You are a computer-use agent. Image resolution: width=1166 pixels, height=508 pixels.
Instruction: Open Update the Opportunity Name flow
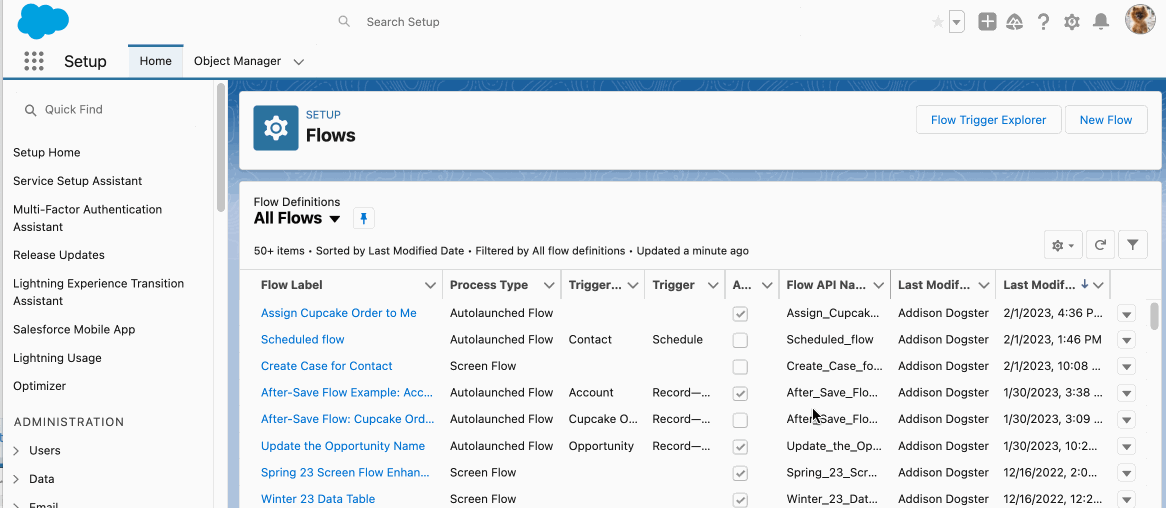click(x=343, y=446)
